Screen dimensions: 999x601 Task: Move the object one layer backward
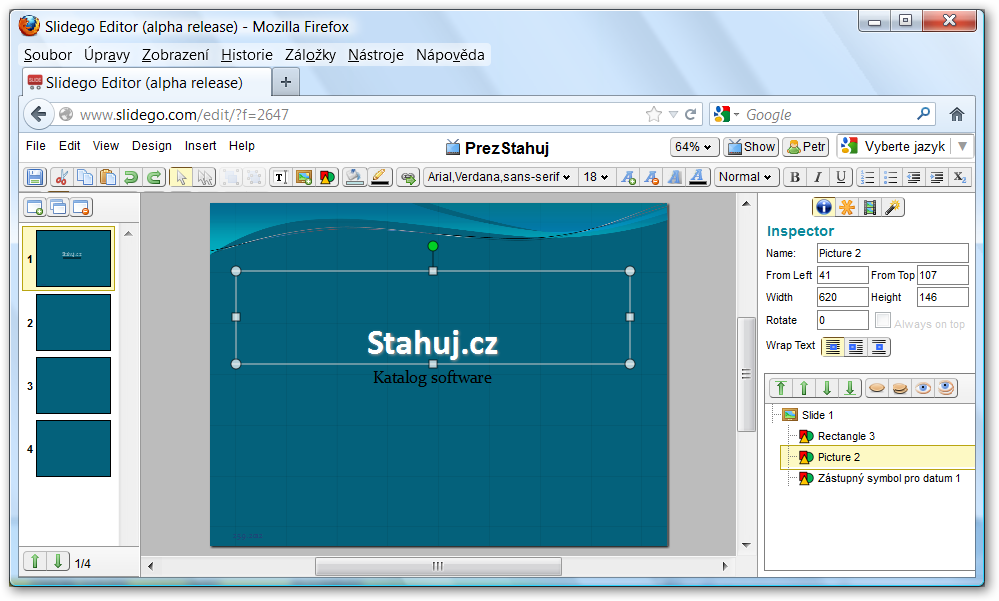[827, 388]
